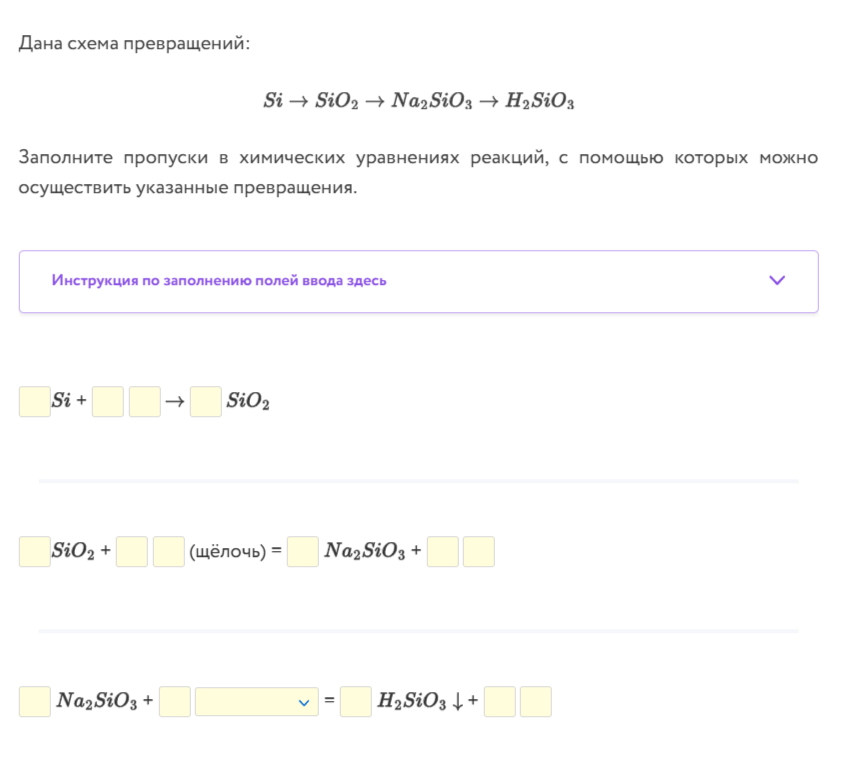Image resolution: width=857 pixels, height=766 pixels.
Task: Select coefficient field before SiO2 product in first equation
Action: pos(206,402)
